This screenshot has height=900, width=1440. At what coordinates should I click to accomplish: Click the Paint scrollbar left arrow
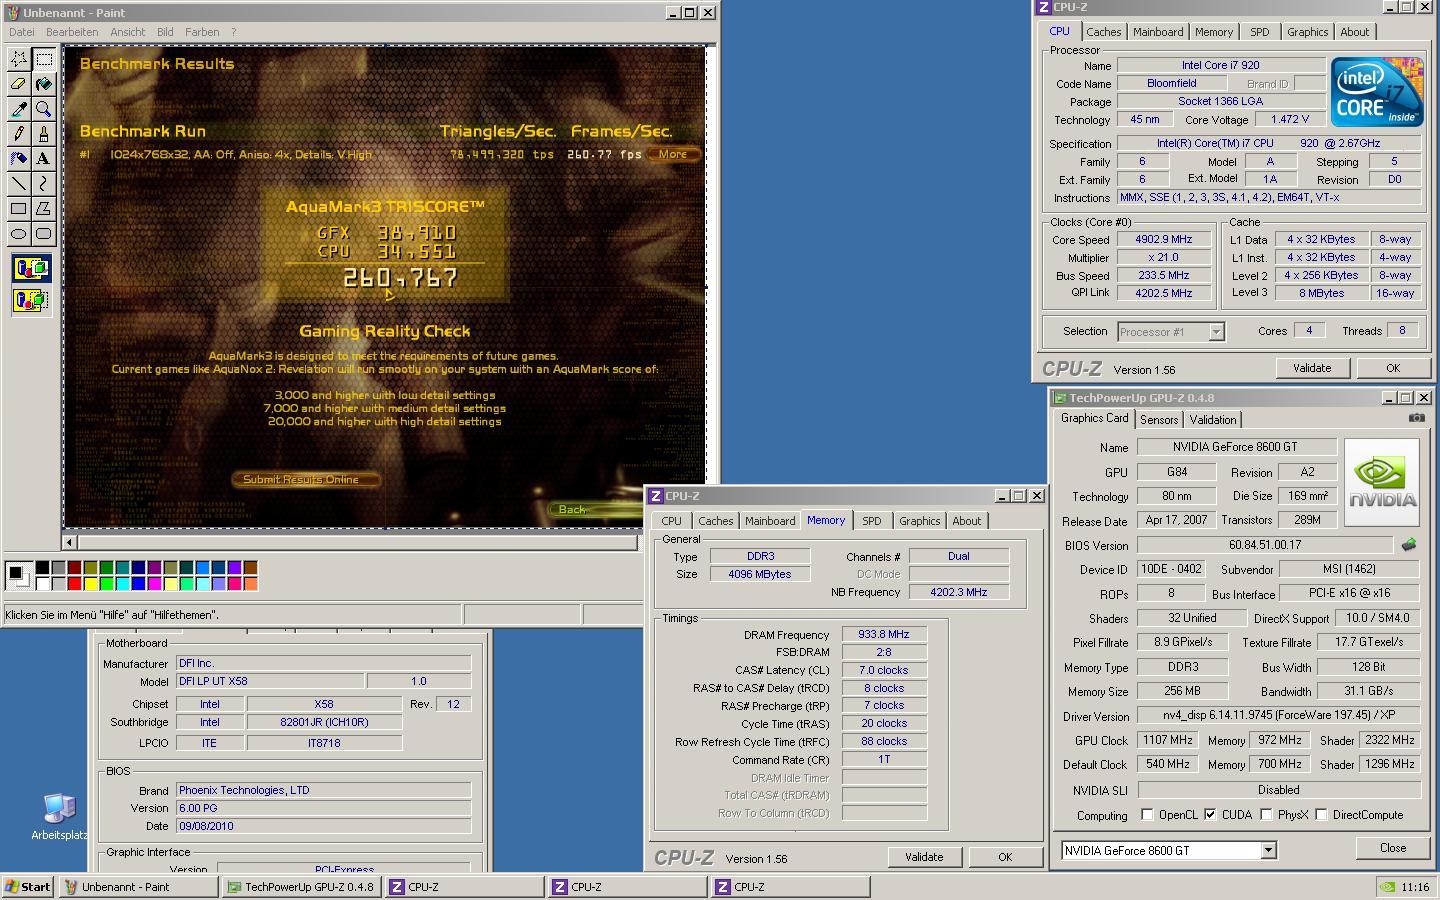point(69,542)
